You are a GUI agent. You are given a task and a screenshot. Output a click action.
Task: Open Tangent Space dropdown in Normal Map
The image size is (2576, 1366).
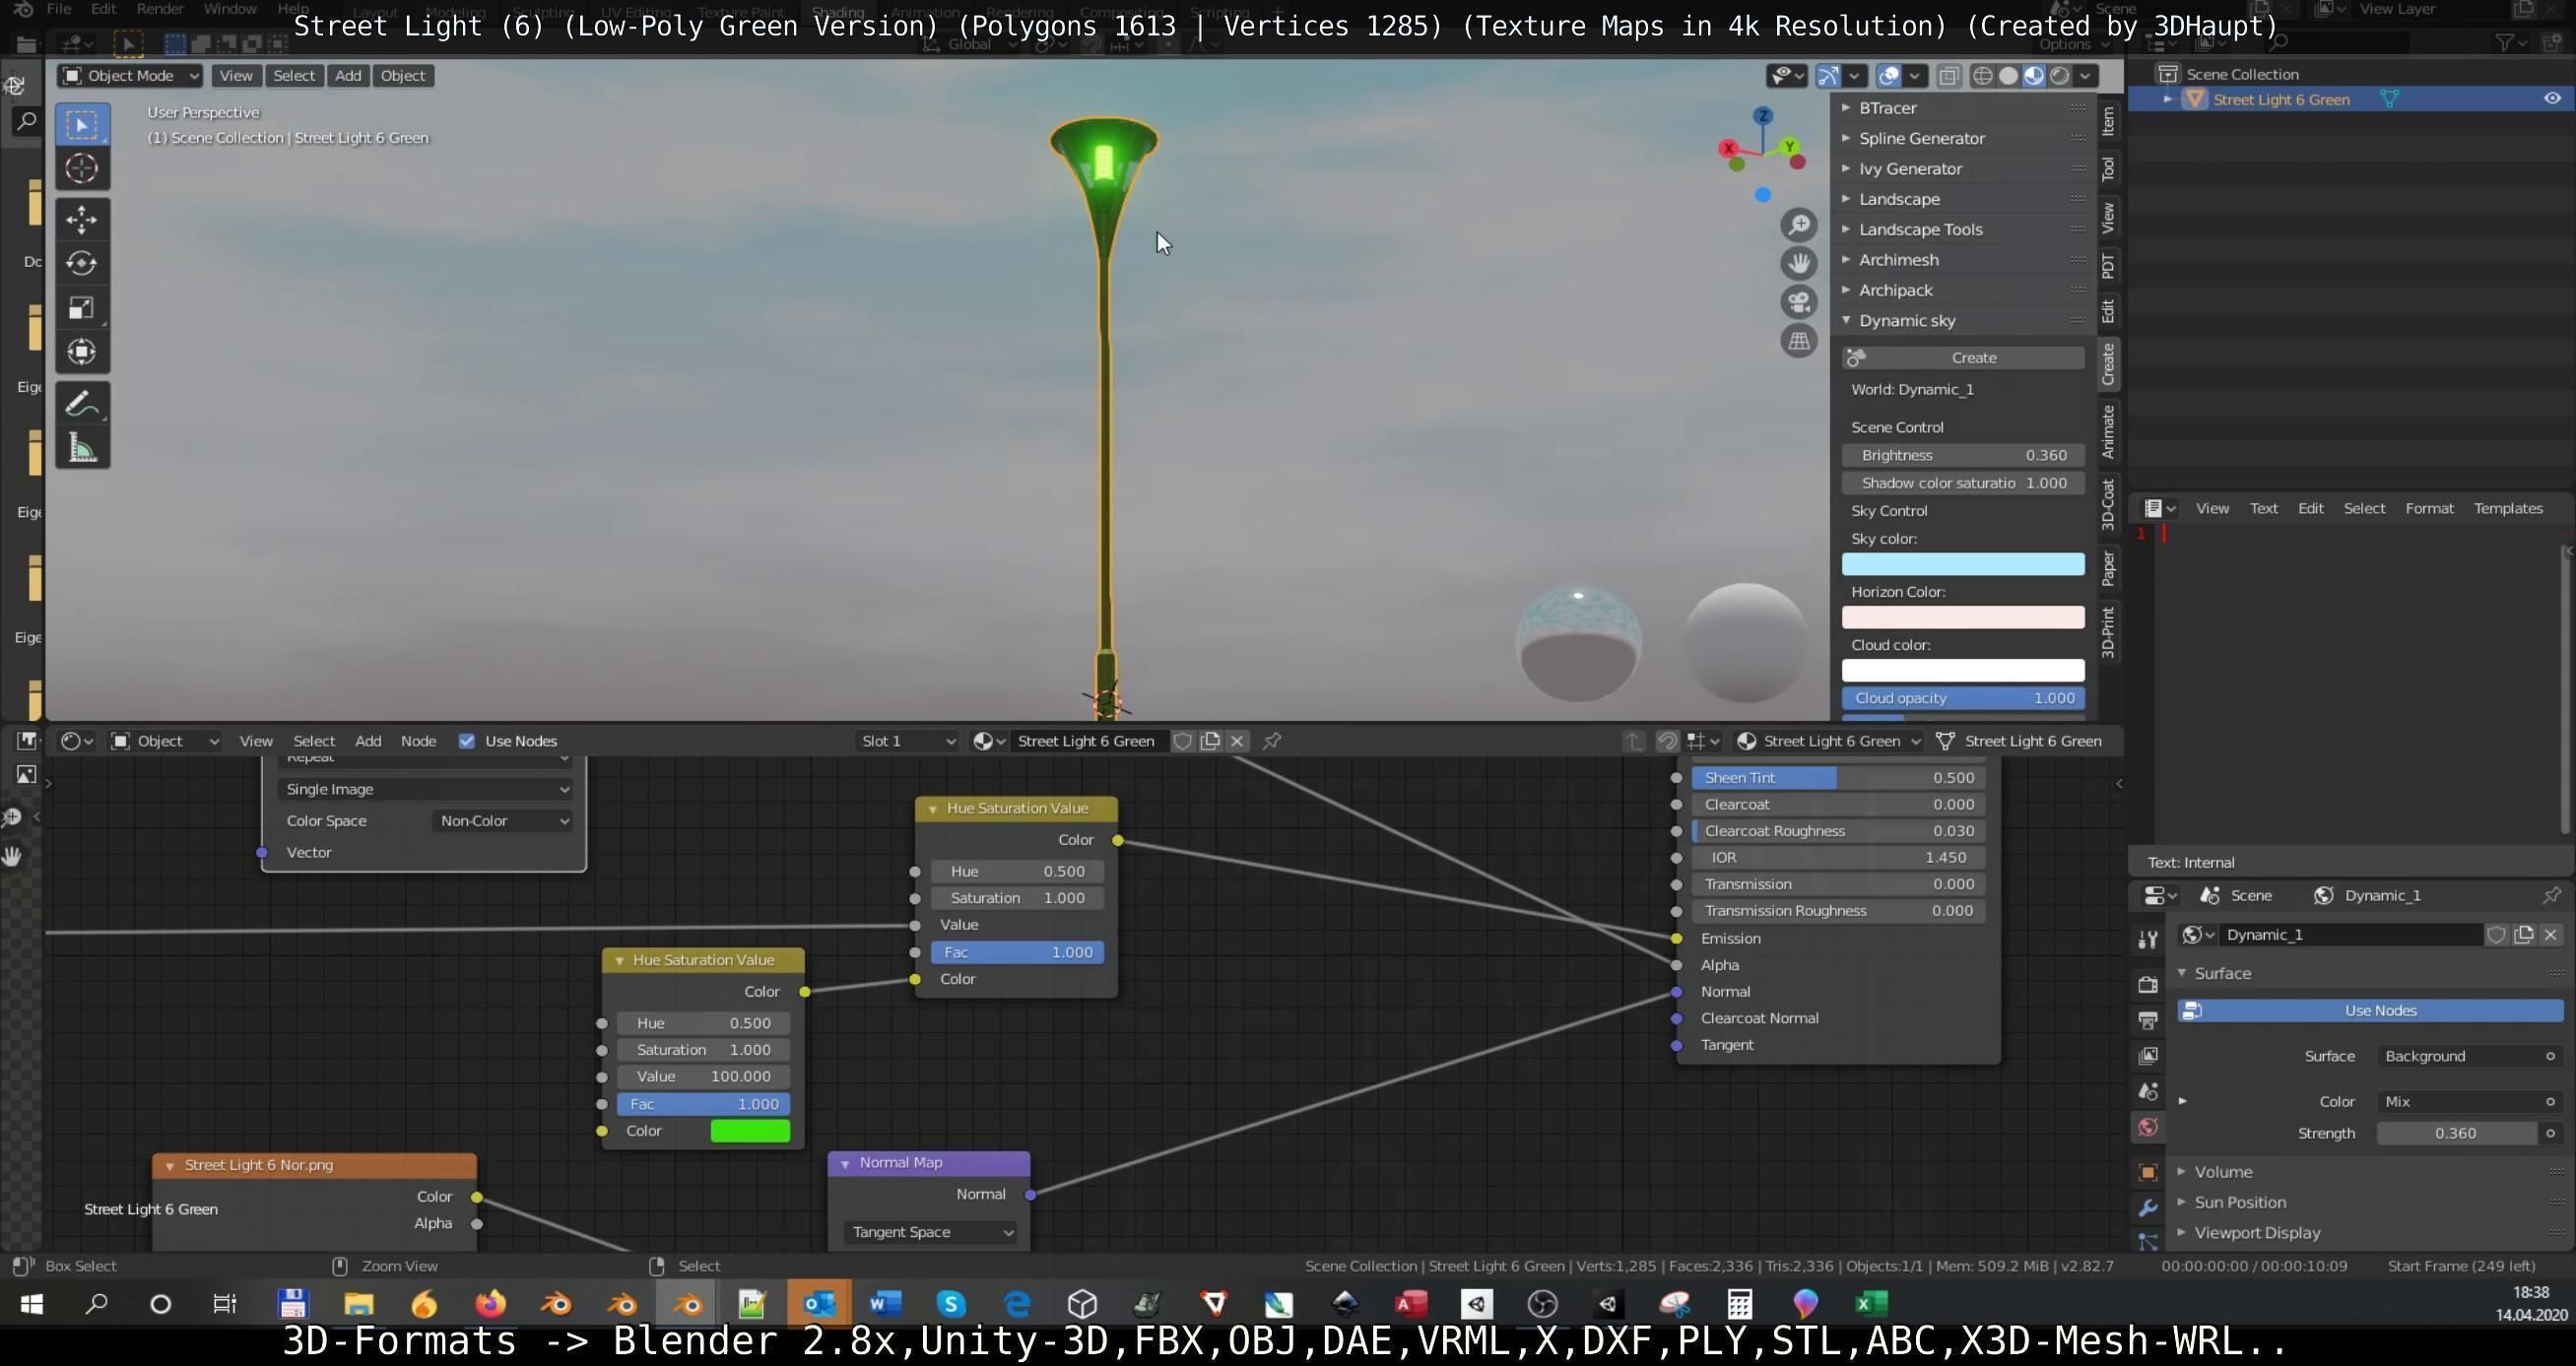pyautogui.click(x=930, y=1232)
